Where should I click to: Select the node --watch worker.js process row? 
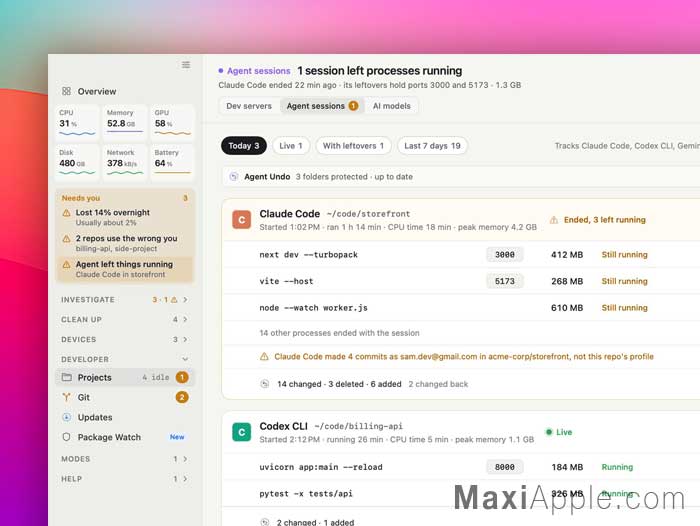pos(461,308)
